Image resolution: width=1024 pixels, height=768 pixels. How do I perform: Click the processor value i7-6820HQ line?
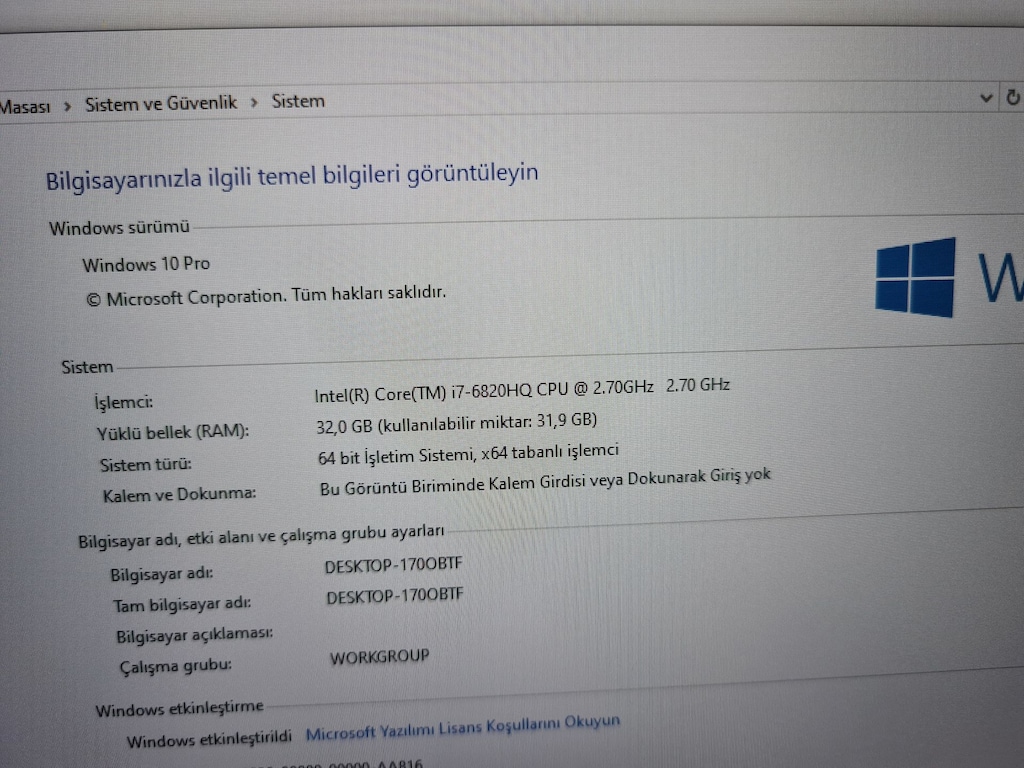click(521, 390)
